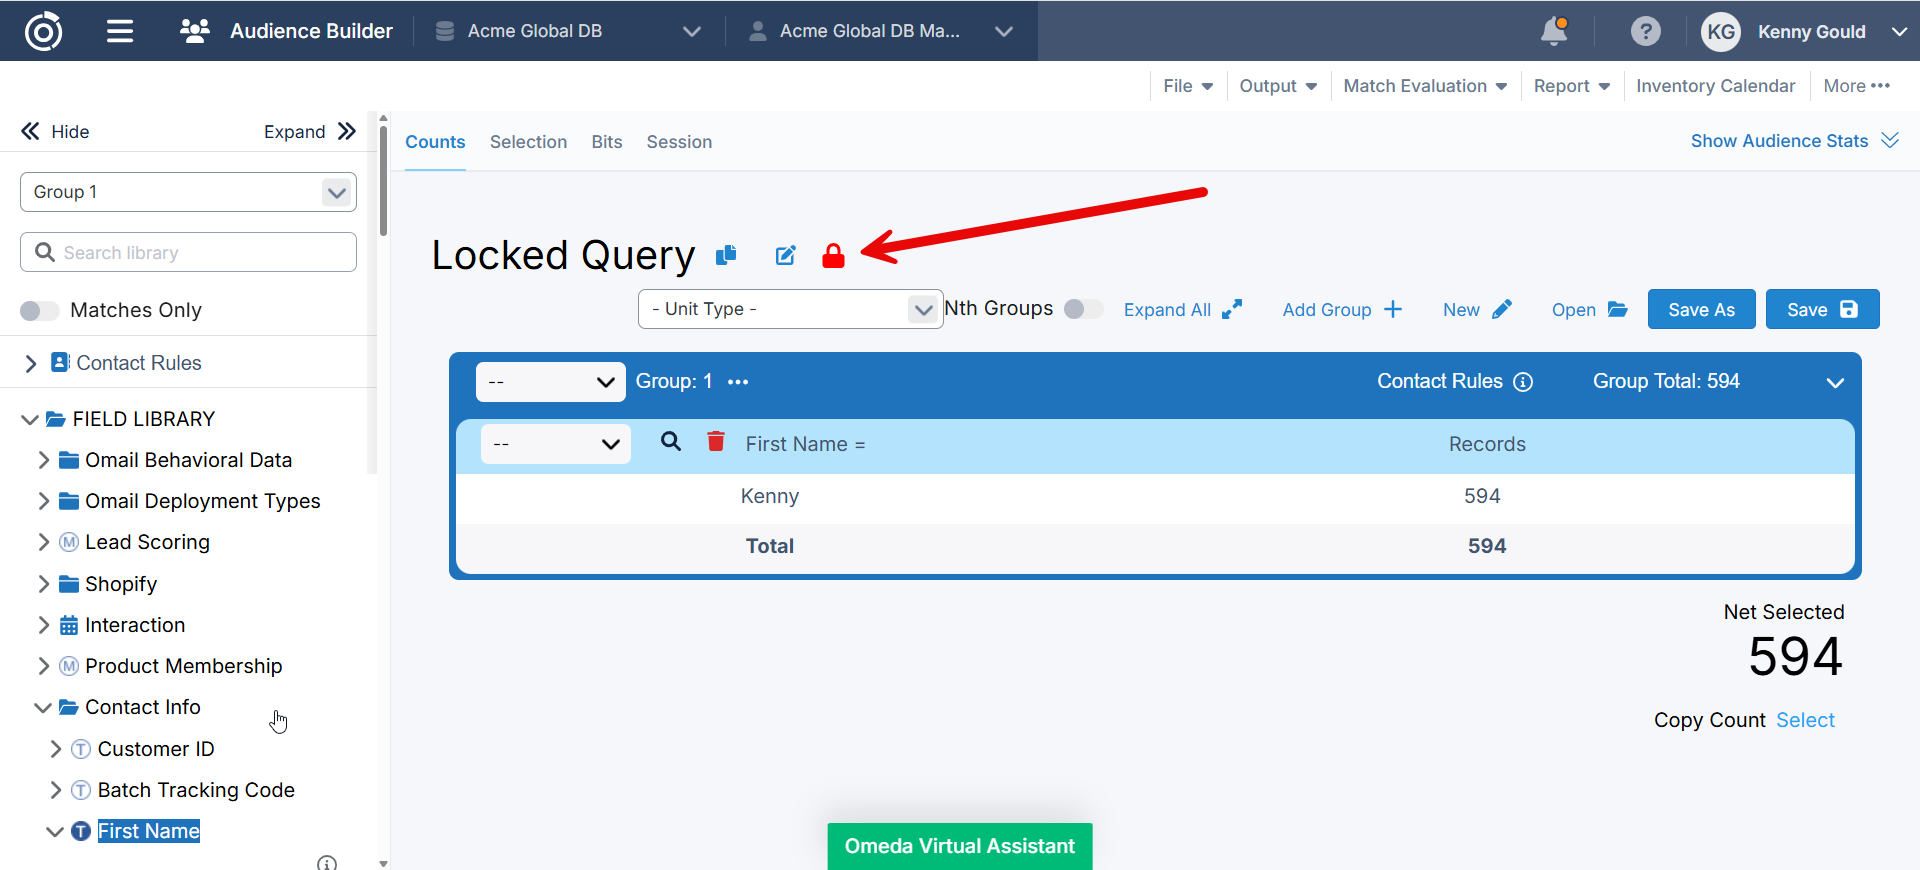Open the Unit Type dropdown

[790, 309]
